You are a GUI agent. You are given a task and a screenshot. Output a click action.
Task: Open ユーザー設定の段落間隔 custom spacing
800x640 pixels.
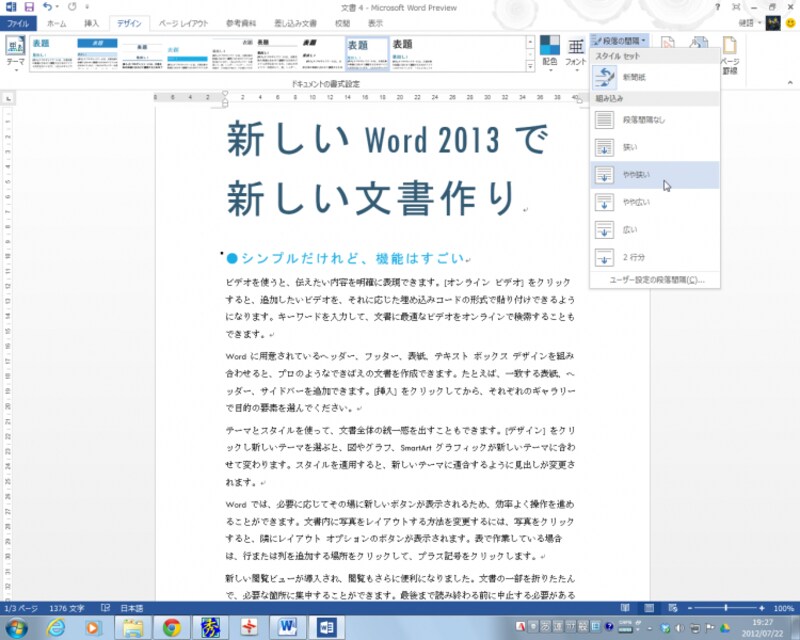(656, 280)
